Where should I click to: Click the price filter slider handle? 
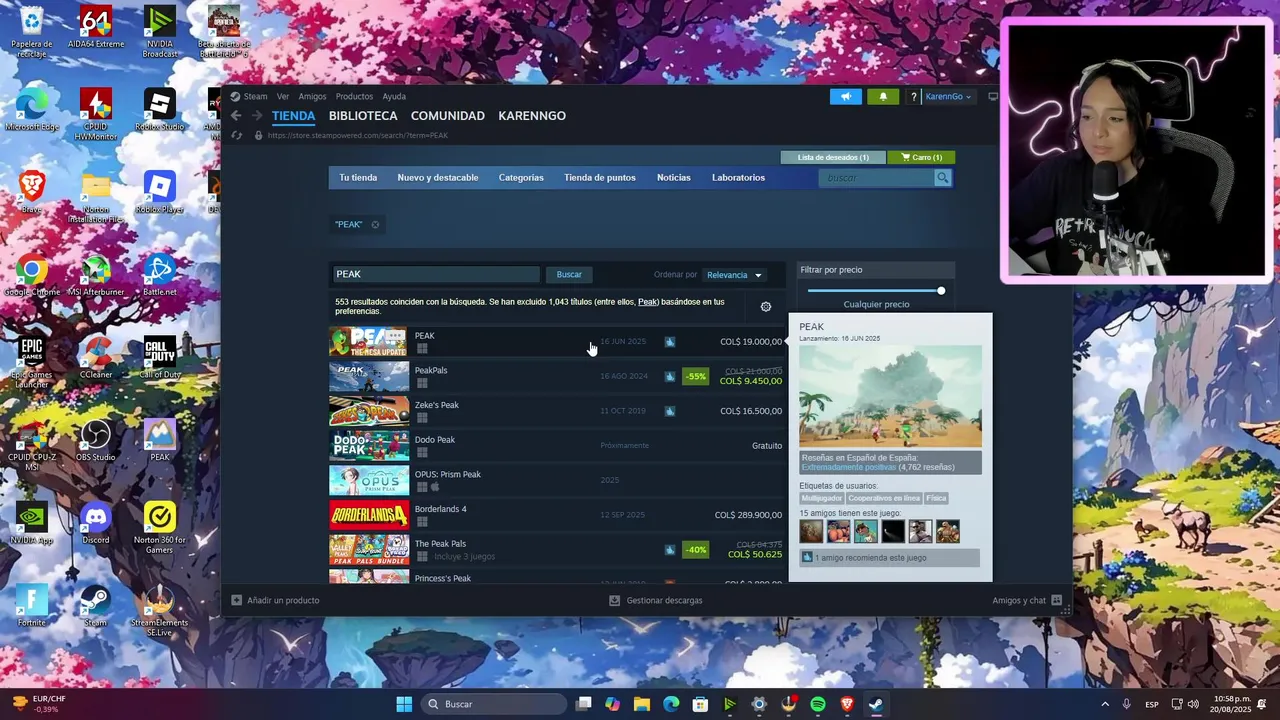pyautogui.click(x=941, y=291)
